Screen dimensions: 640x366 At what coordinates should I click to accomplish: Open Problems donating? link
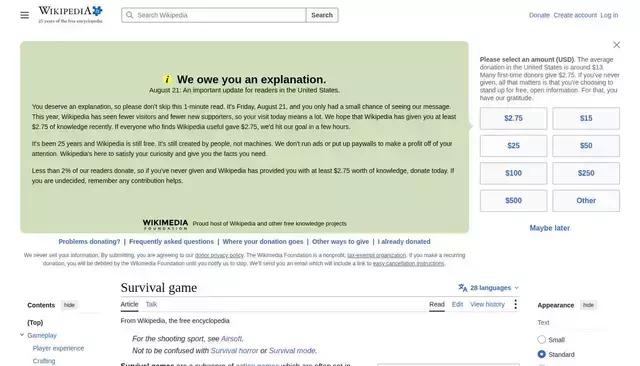pos(89,242)
